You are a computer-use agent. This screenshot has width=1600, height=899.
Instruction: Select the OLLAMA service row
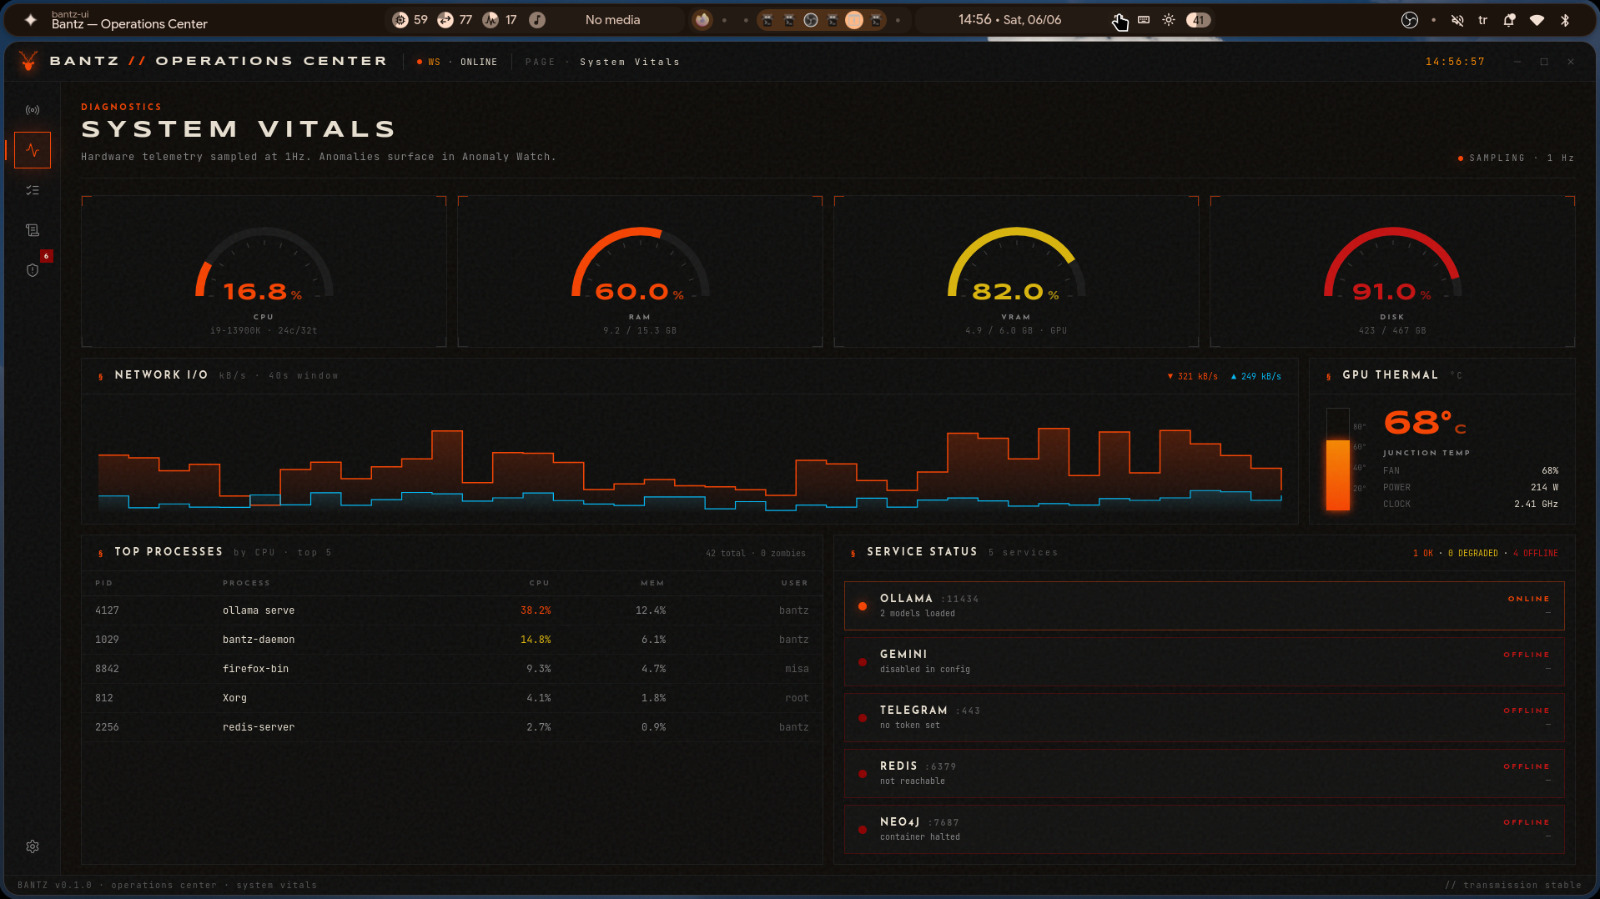point(1204,606)
